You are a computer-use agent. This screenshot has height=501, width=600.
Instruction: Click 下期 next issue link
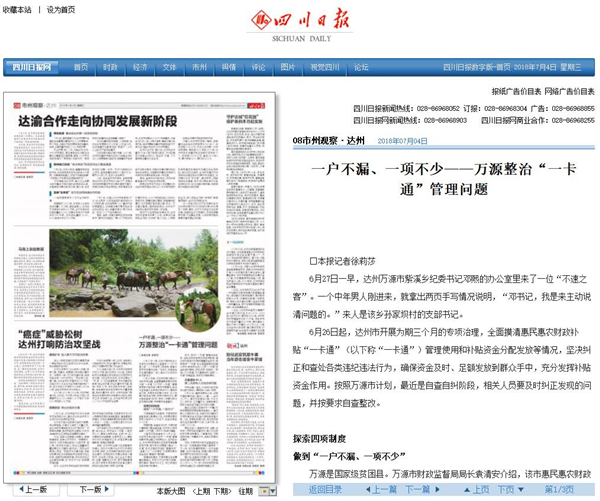point(221,491)
